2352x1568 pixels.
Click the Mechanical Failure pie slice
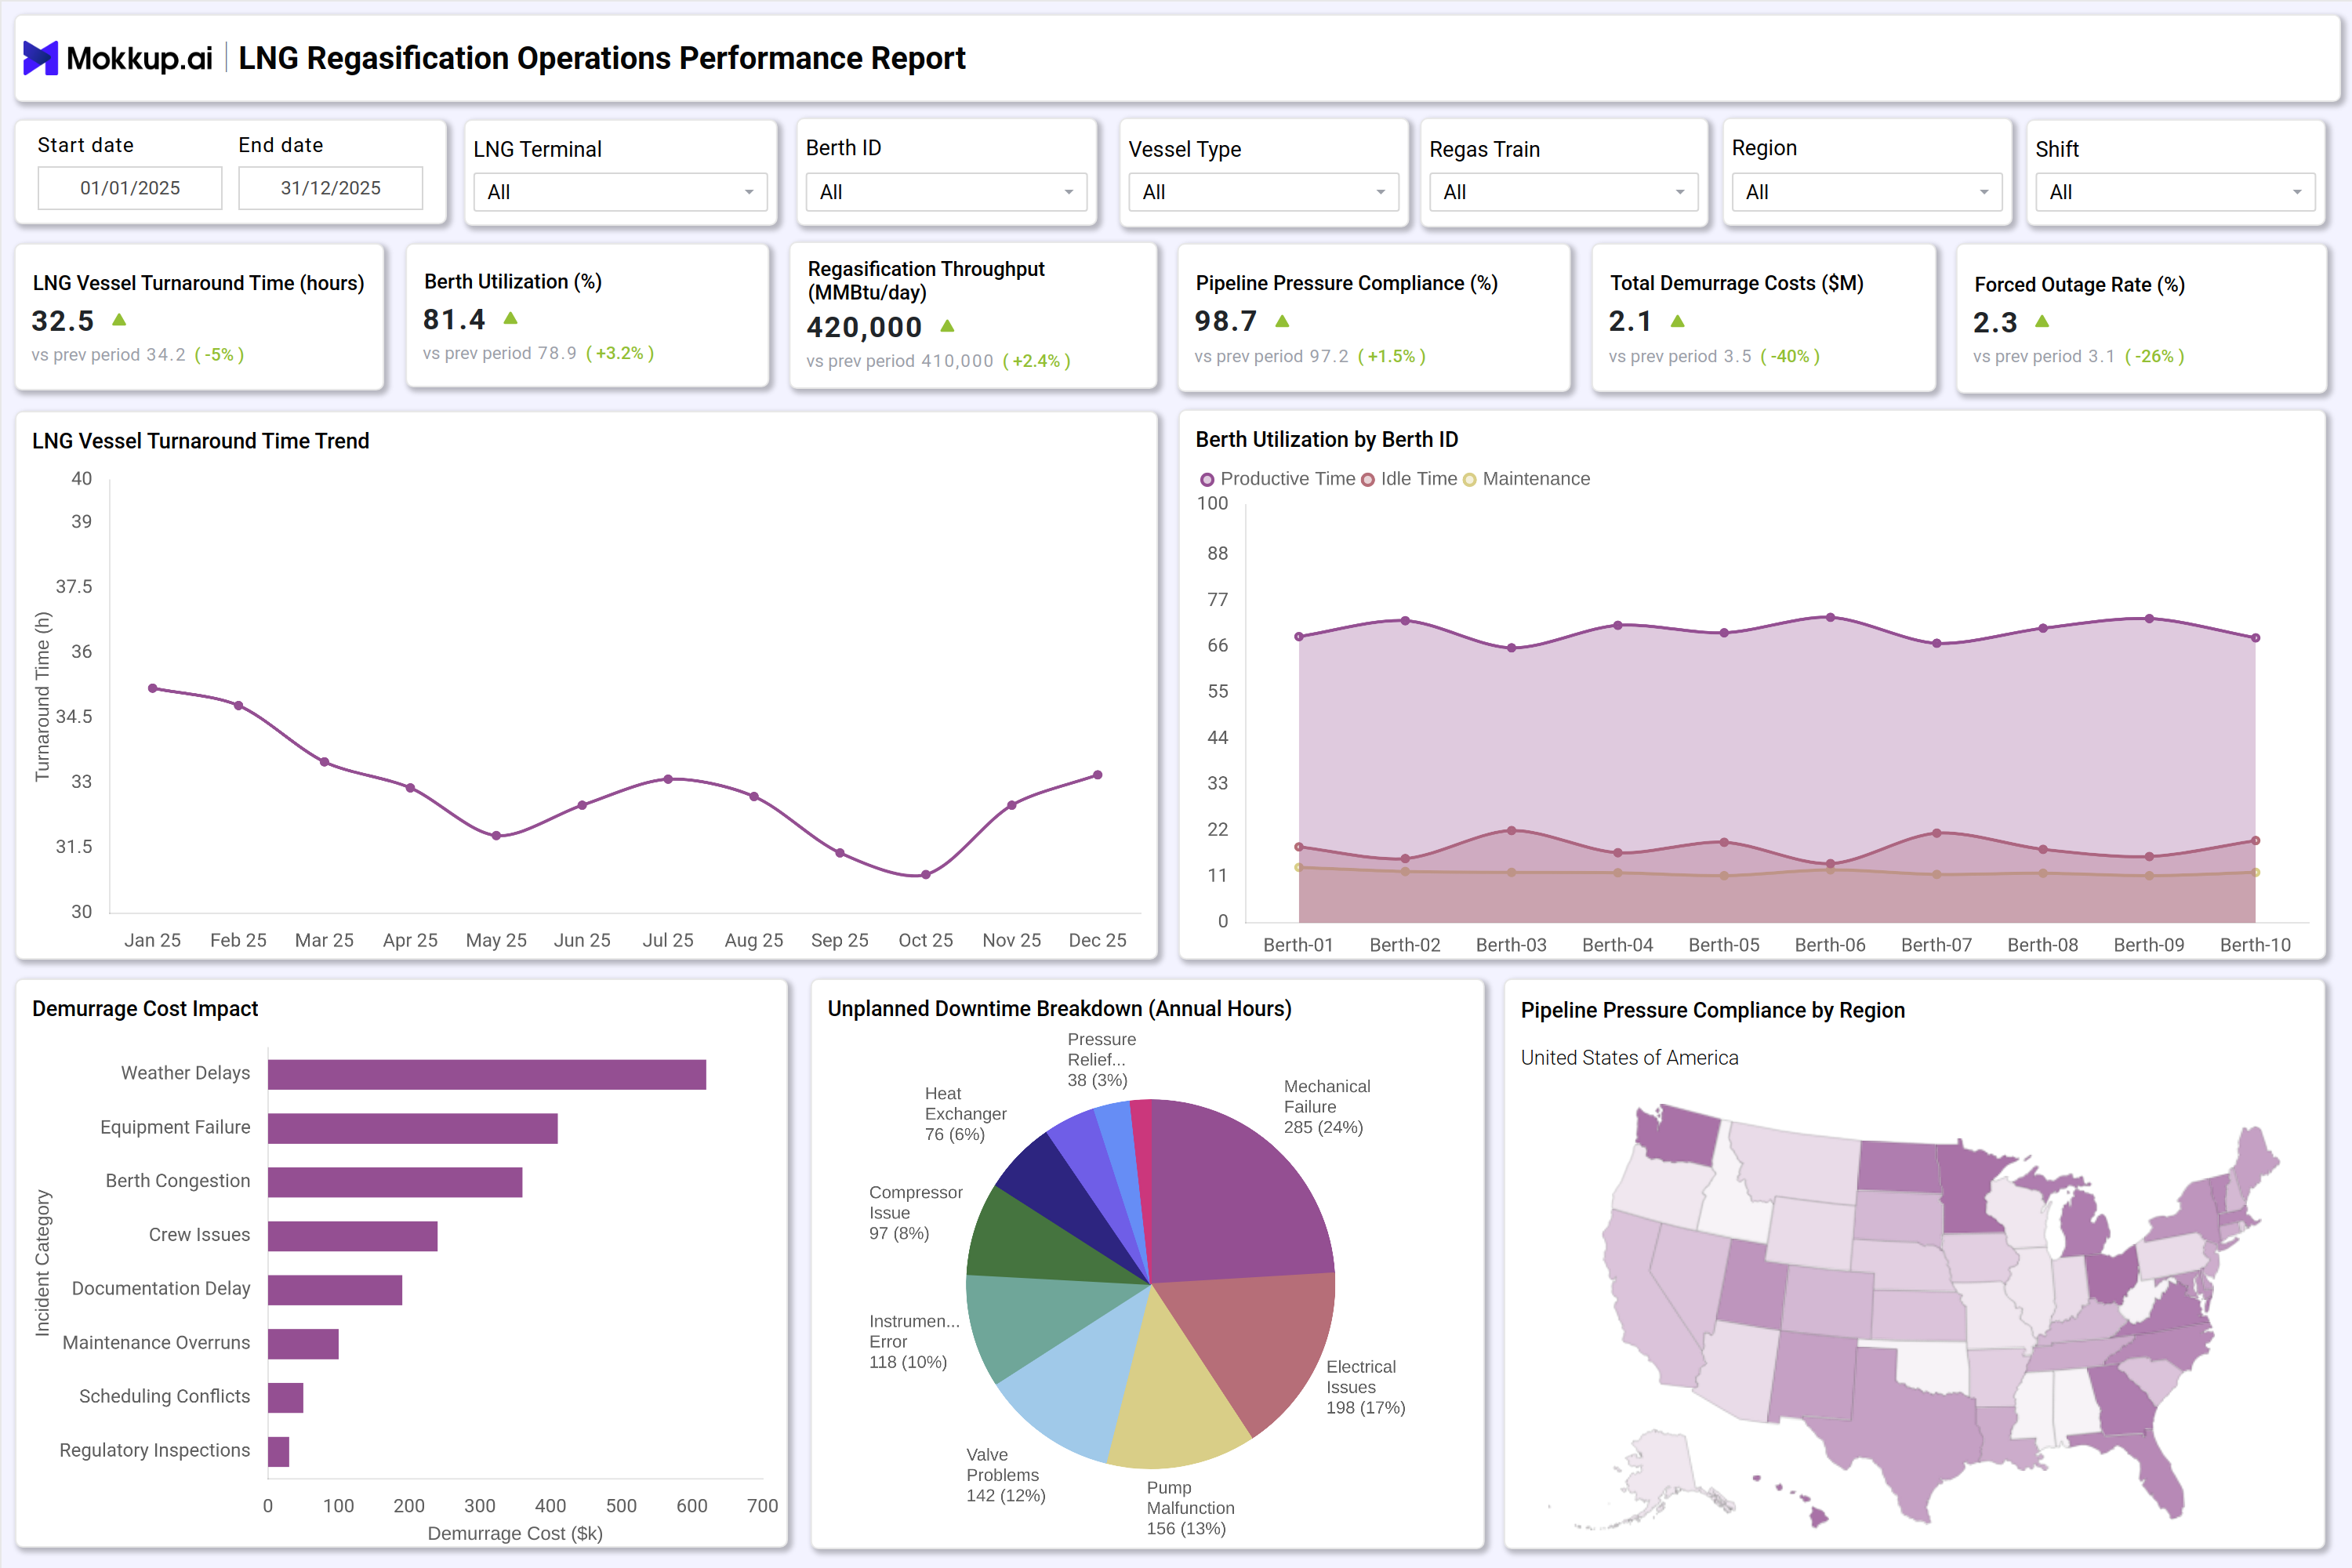coord(1238,1195)
